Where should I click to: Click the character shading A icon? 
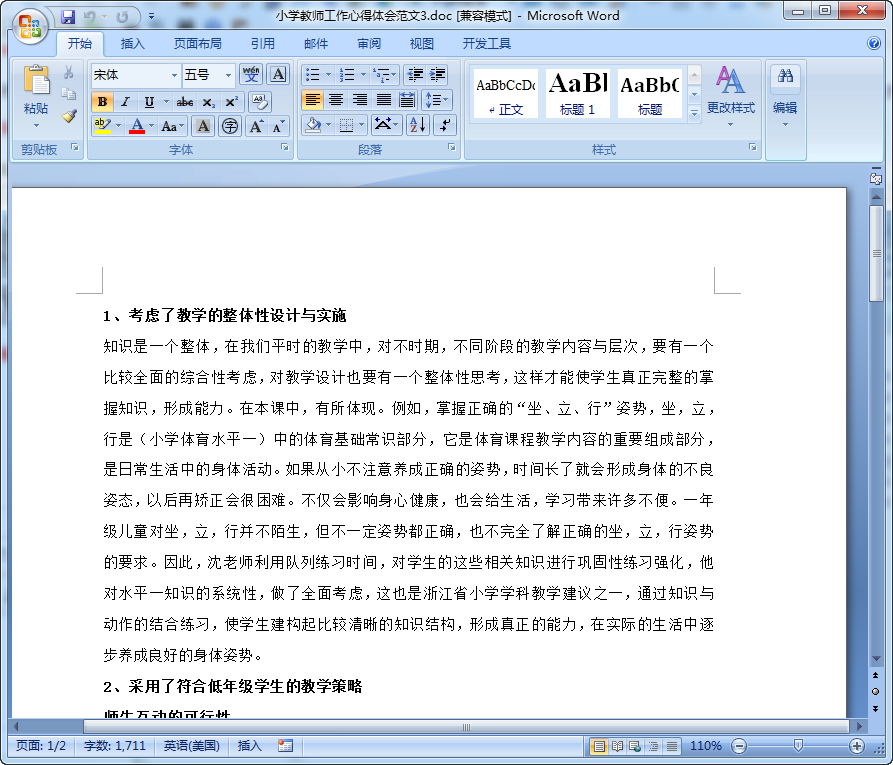[x=203, y=126]
